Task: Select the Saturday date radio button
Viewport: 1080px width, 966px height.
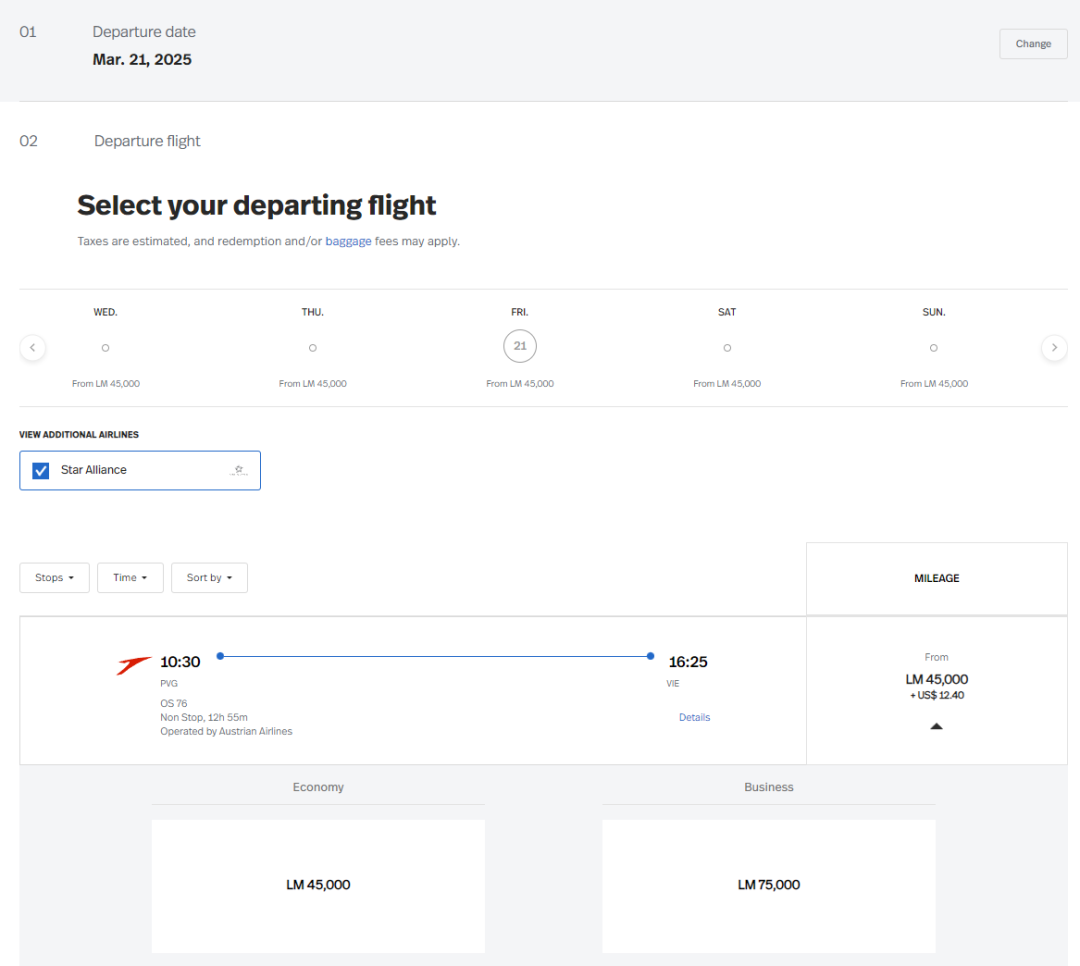Action: pos(727,348)
